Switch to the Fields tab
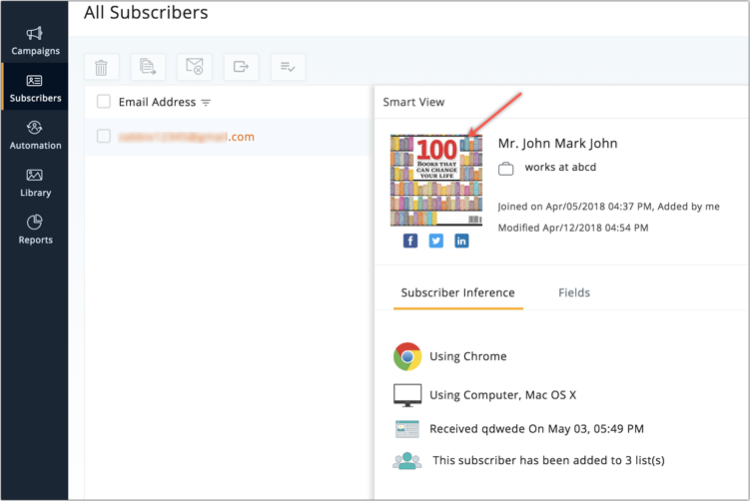This screenshot has width=750, height=501. 574,293
